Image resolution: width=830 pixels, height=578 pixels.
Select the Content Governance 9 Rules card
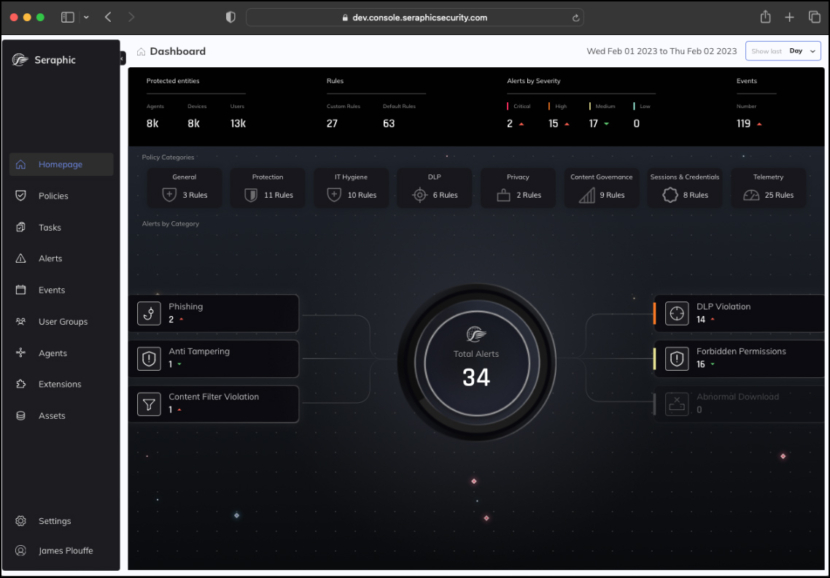tap(601, 188)
